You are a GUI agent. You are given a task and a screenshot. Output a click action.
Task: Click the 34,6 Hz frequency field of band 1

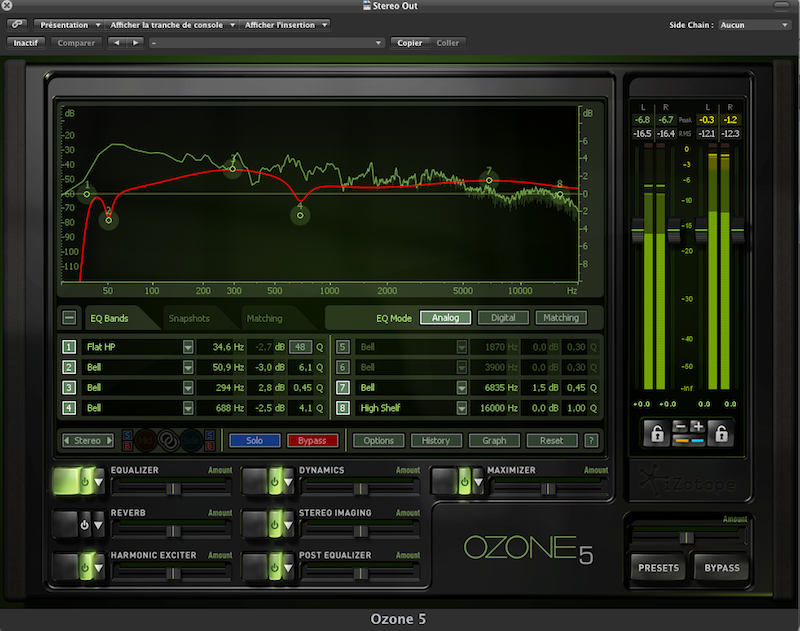pyautogui.click(x=221, y=347)
